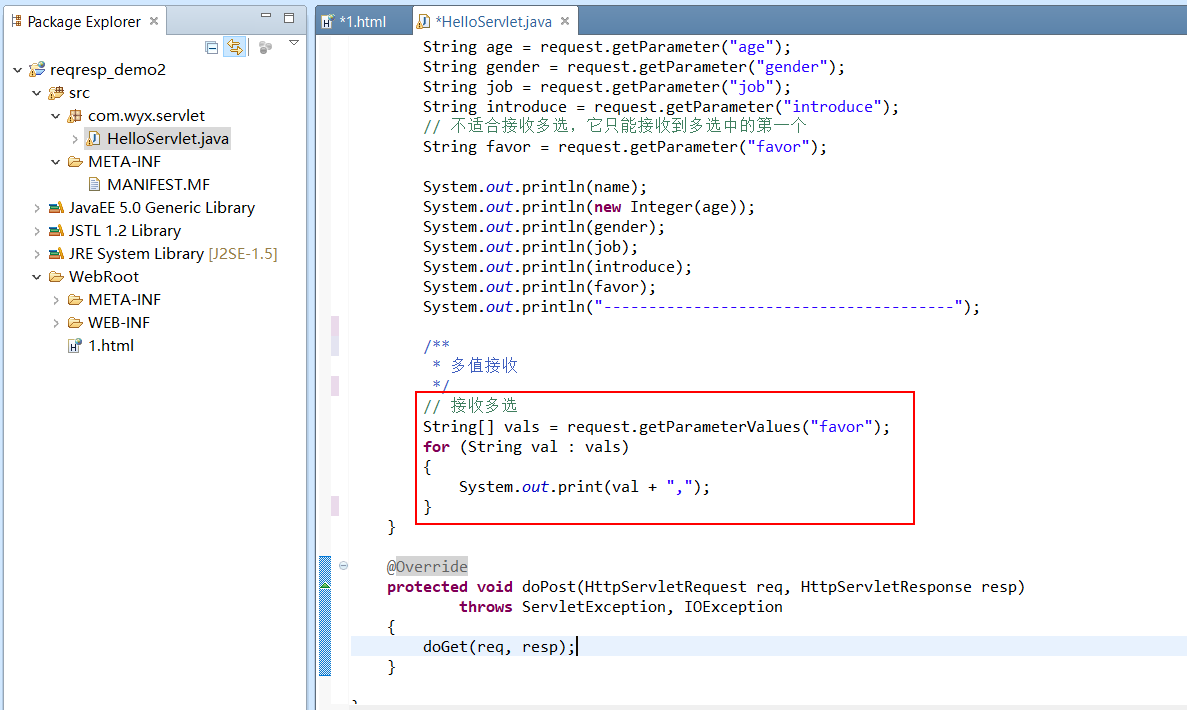
Task: Click System.out.println(favor); line
Action: tap(540, 287)
